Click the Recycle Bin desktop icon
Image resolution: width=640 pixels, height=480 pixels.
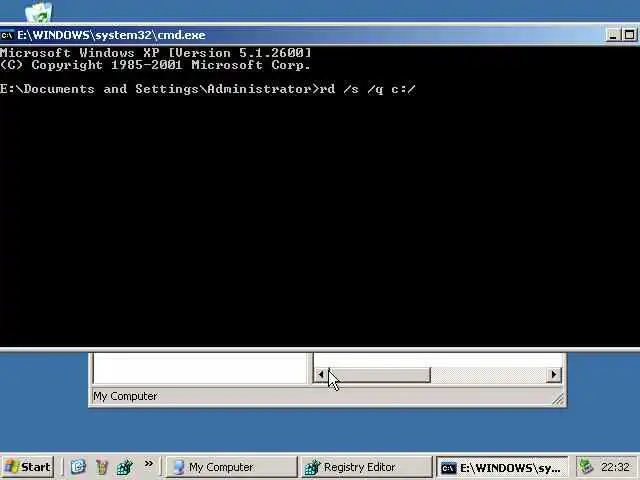(x=39, y=11)
